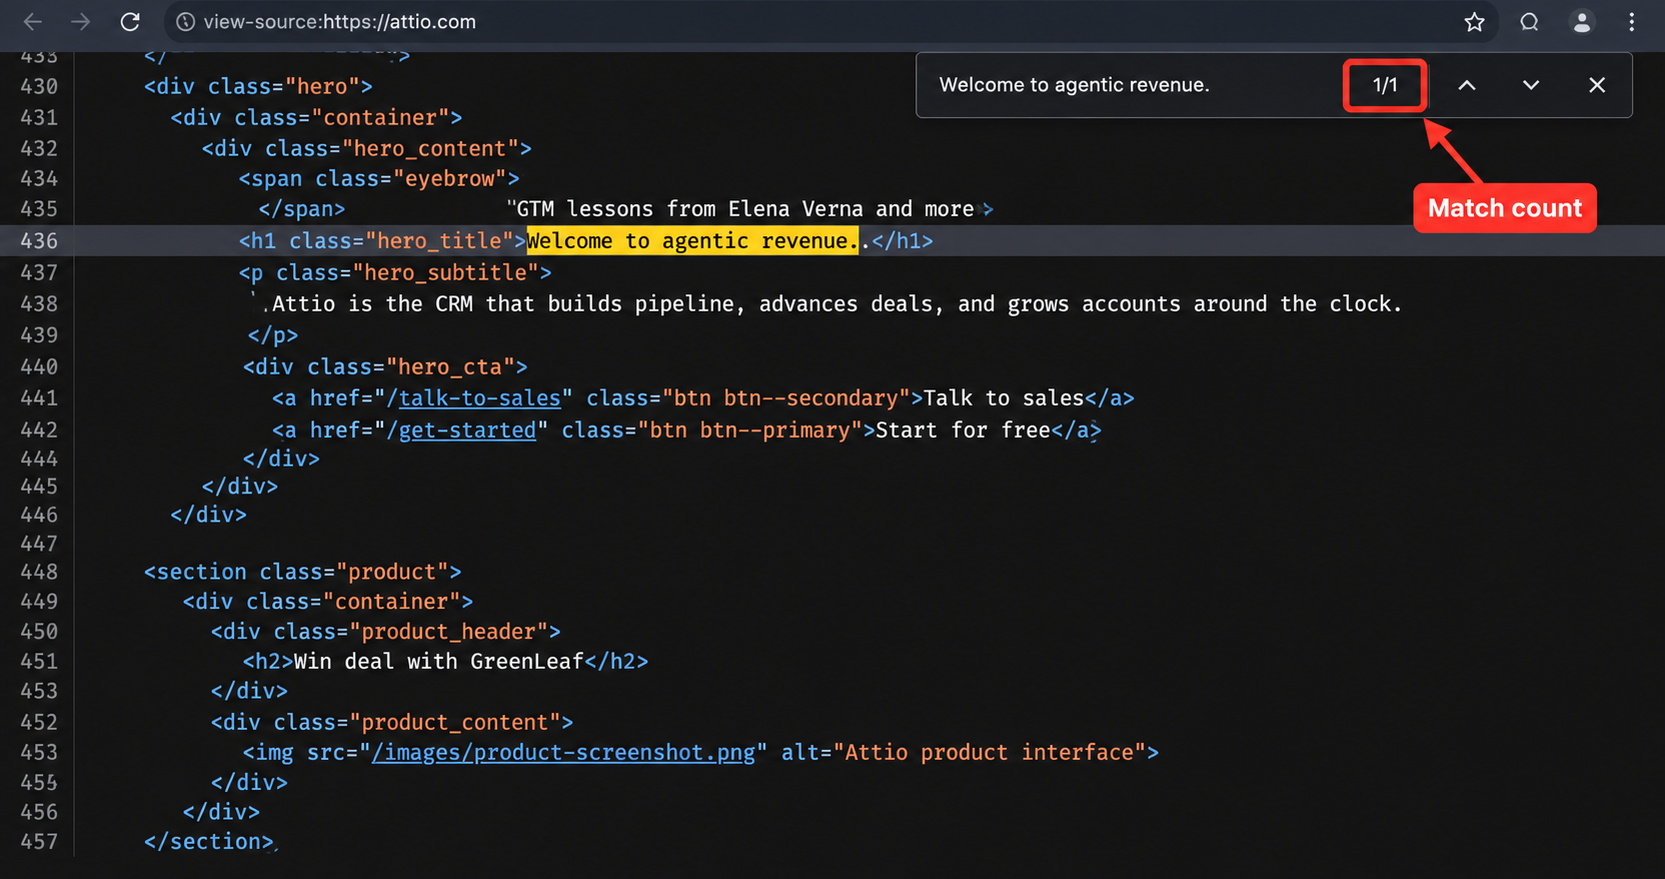1665x879 pixels.
Task: View site information icon in address bar
Action: (x=185, y=22)
